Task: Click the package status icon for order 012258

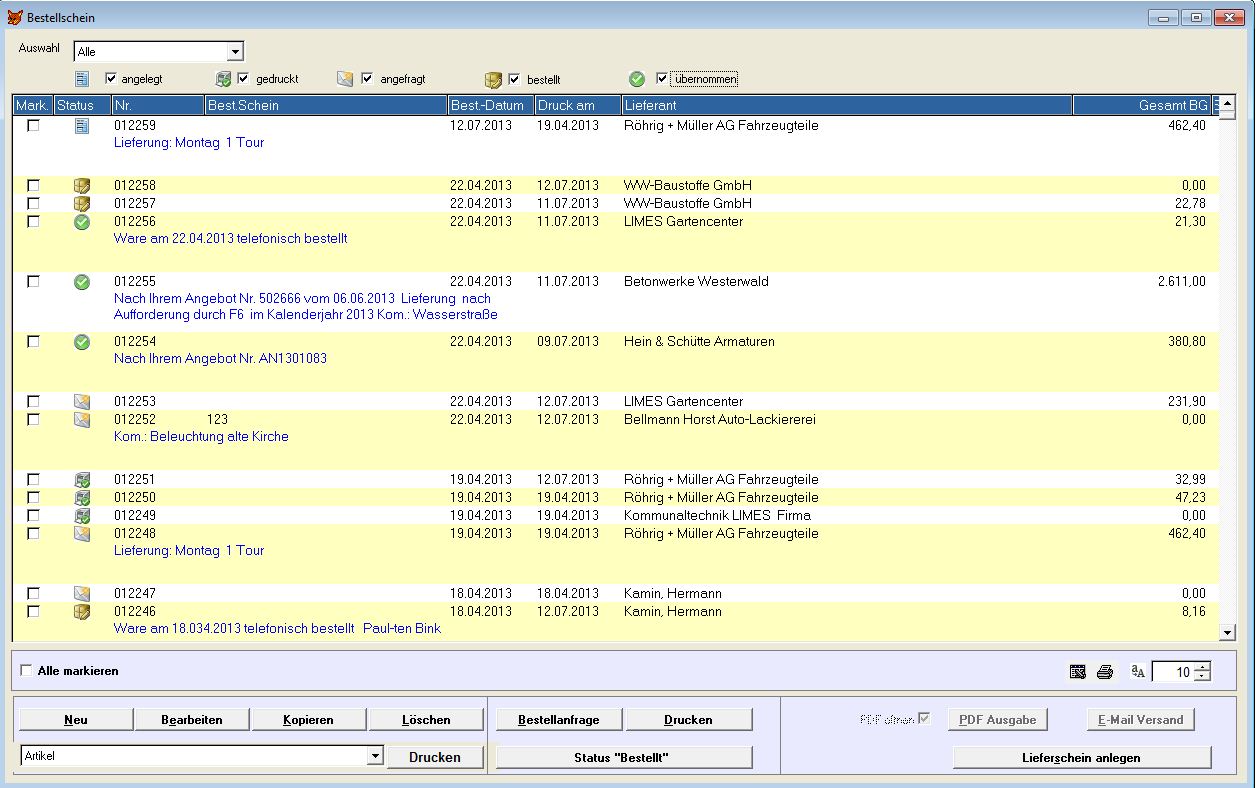Action: (x=82, y=186)
